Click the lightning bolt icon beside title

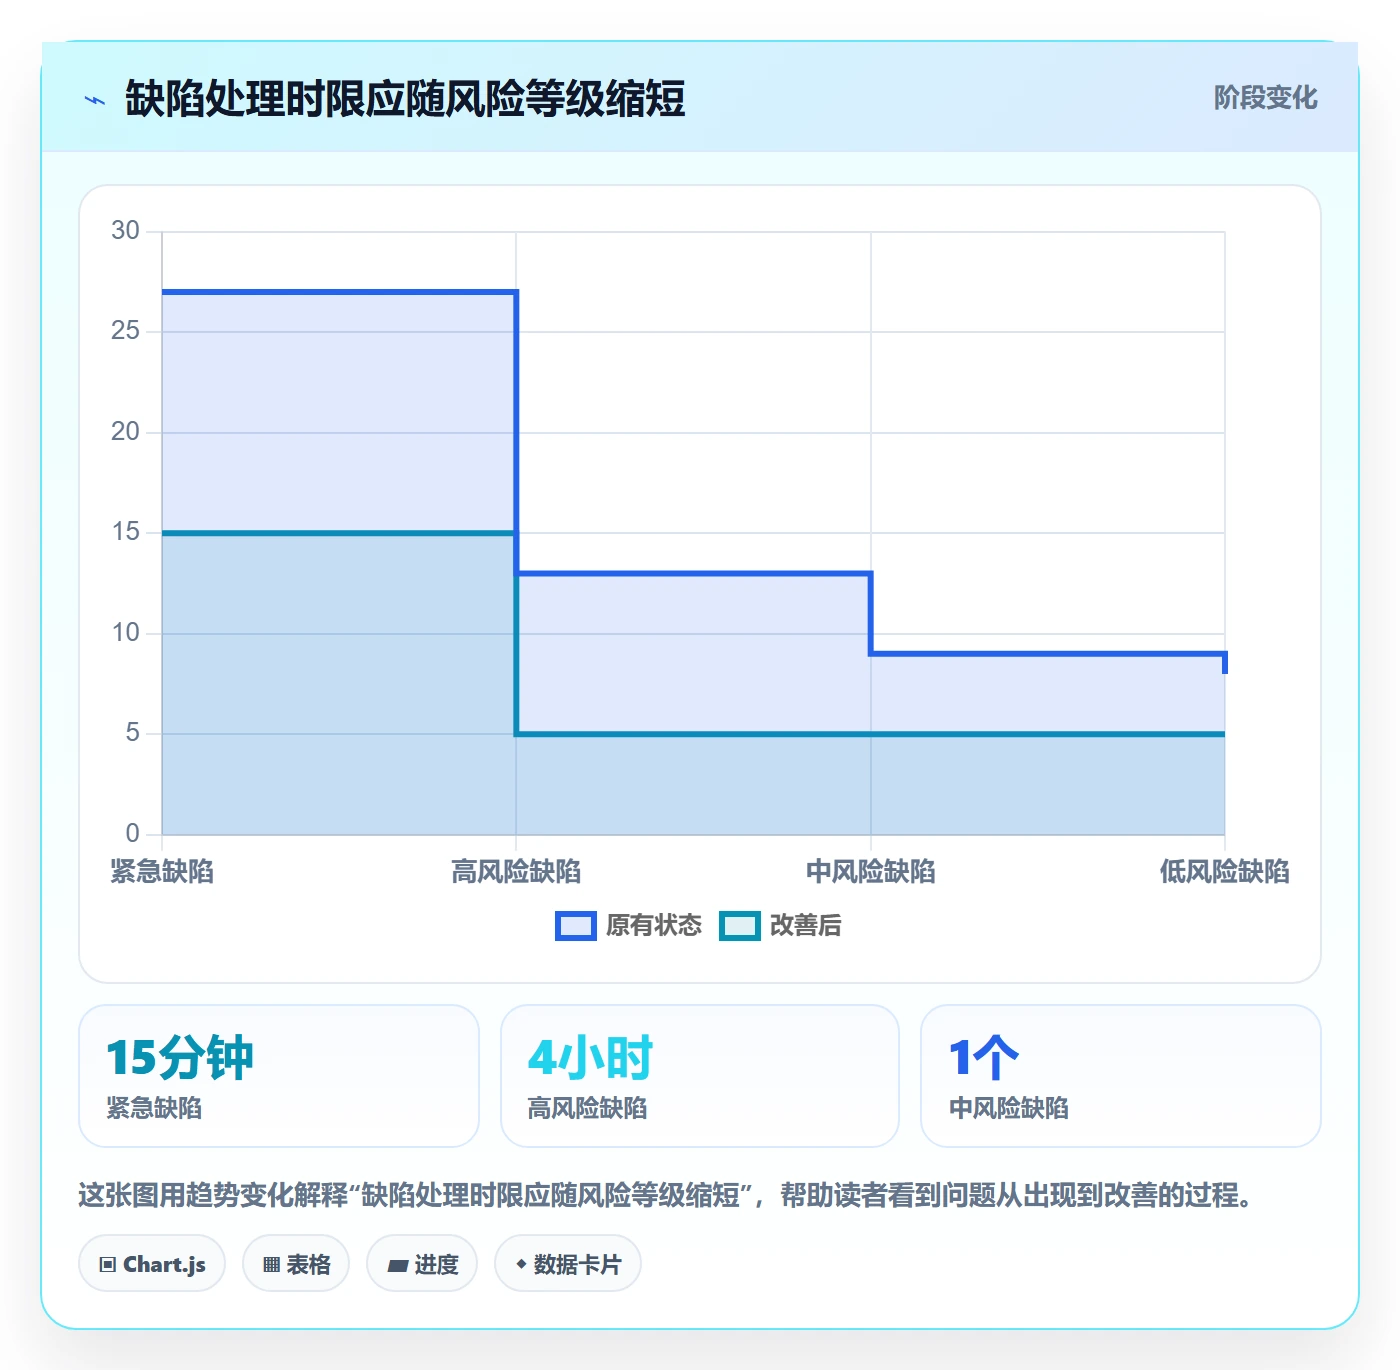coord(95,100)
